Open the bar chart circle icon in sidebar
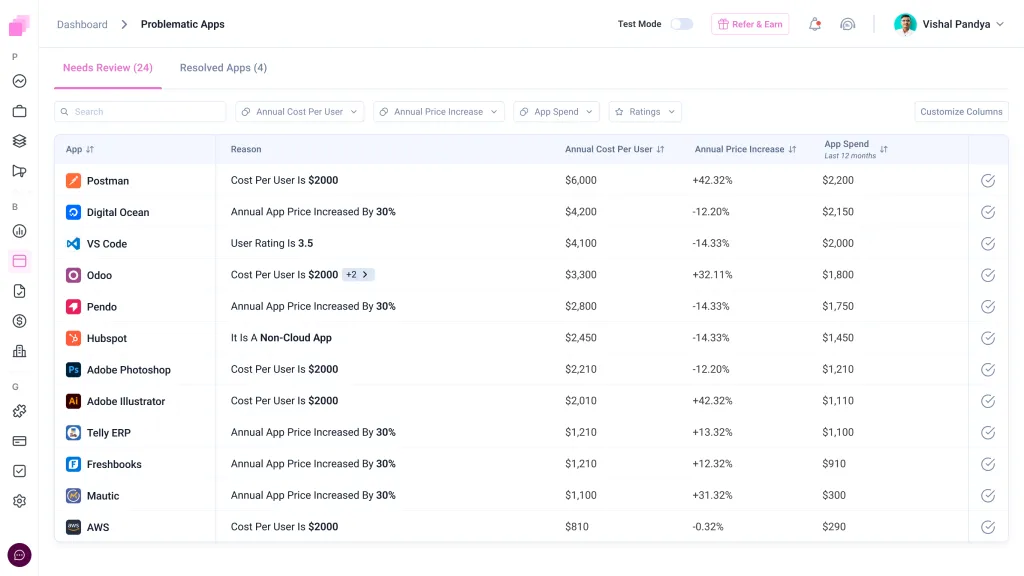Image resolution: width=1024 pixels, height=576 pixels. coord(20,231)
